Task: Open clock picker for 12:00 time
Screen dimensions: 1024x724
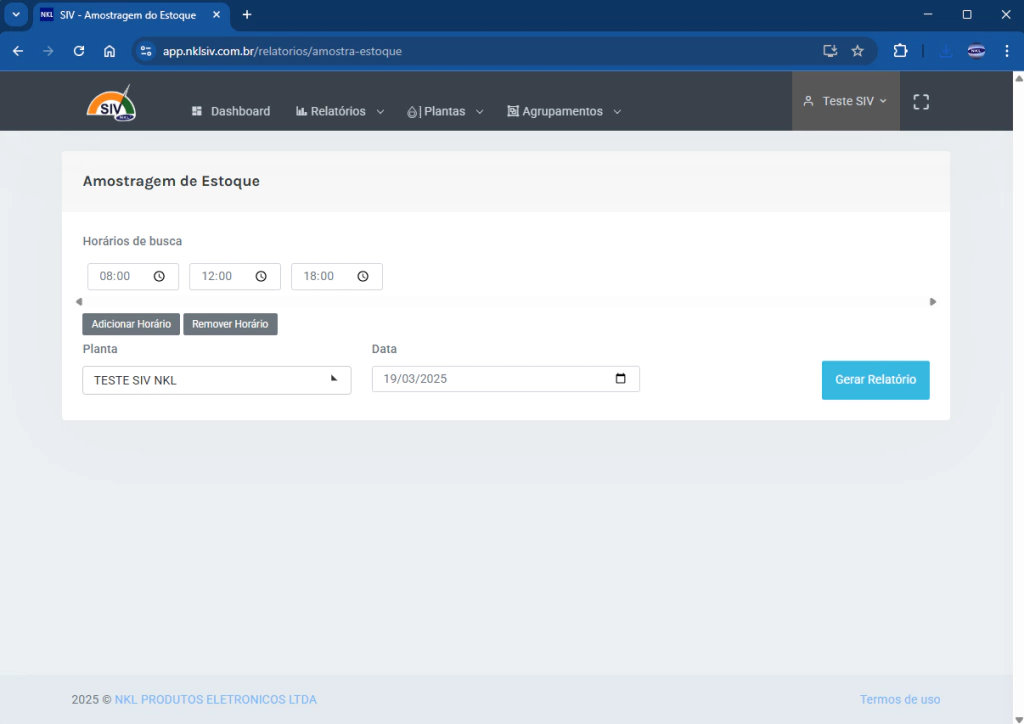Action: tap(261, 277)
